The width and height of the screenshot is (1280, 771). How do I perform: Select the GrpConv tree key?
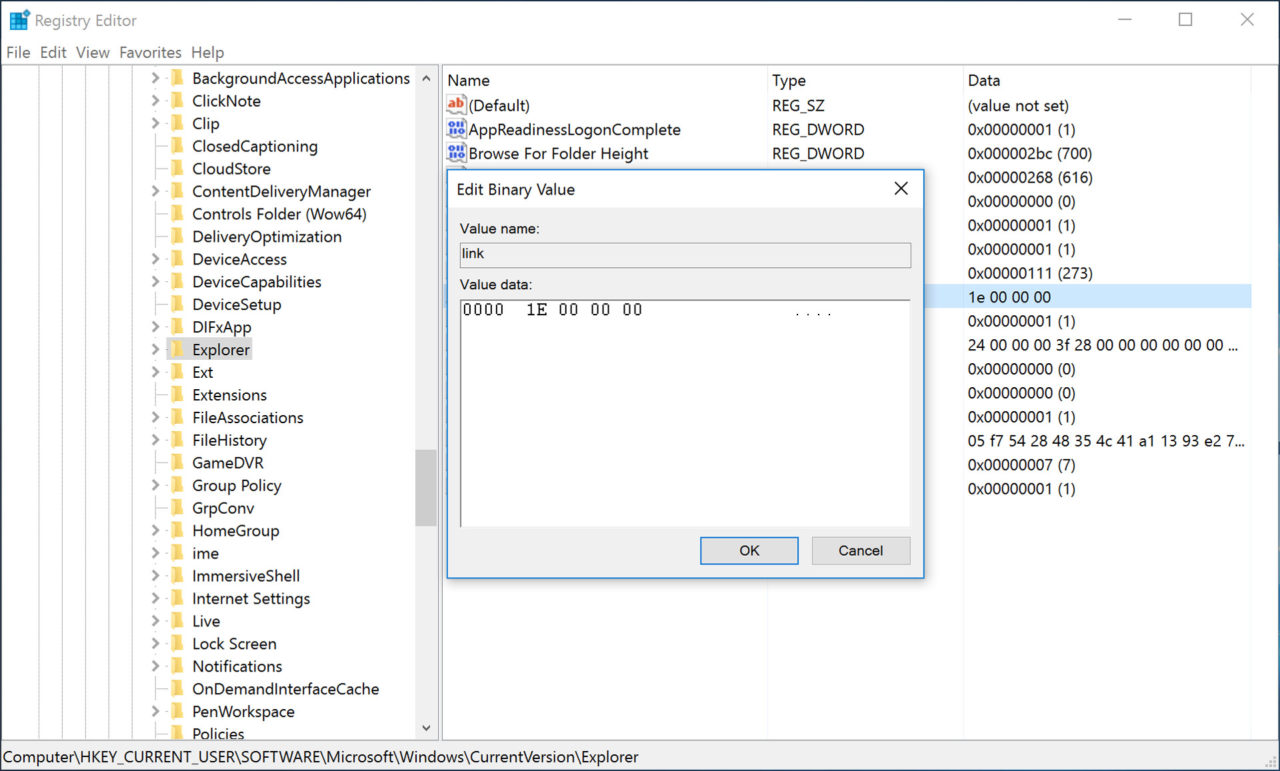223,508
